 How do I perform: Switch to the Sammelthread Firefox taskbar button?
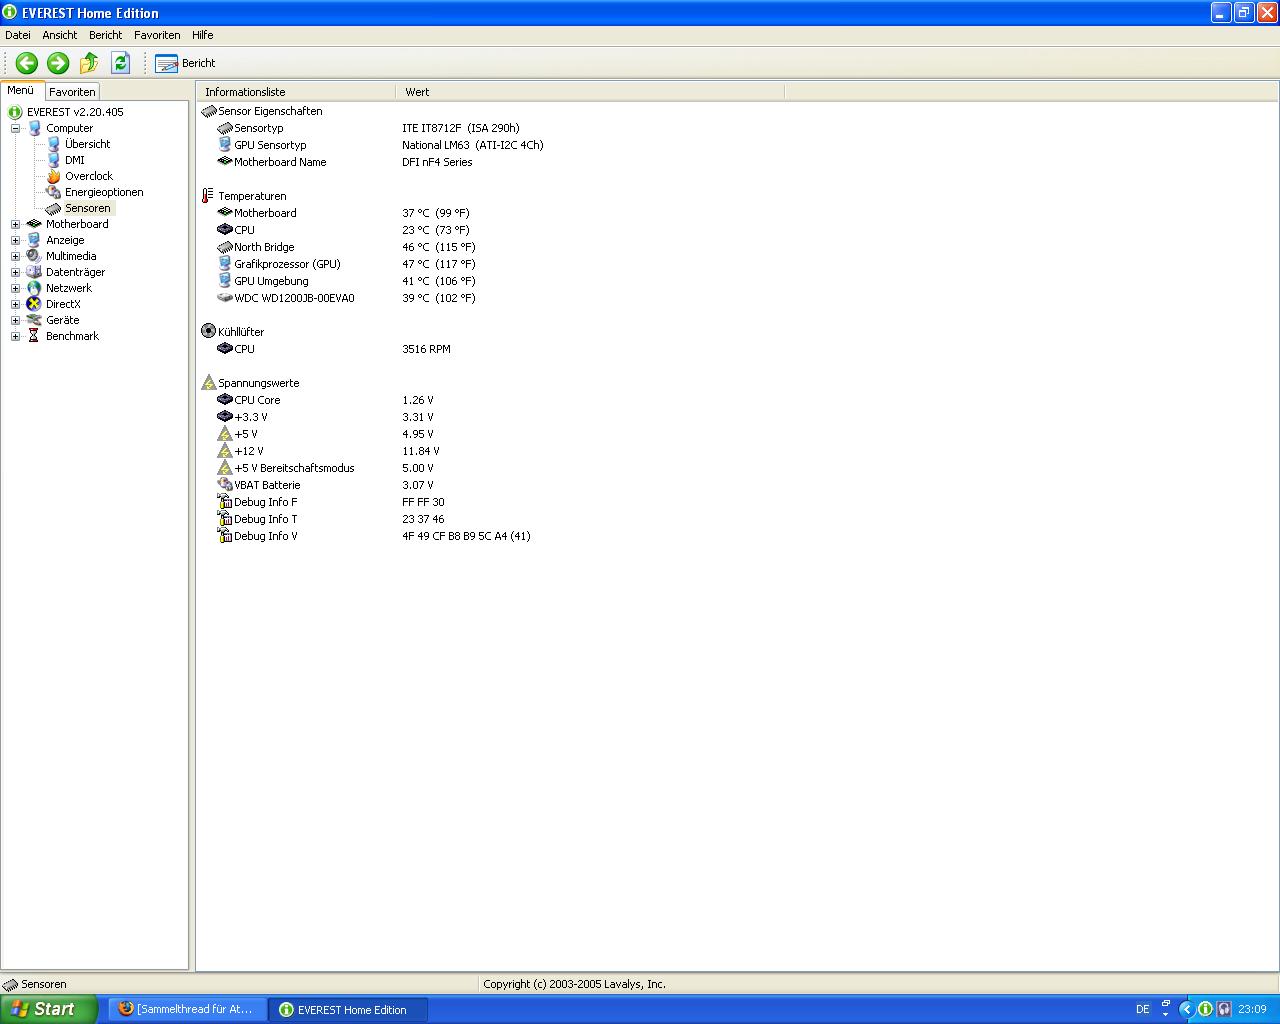pos(187,1009)
